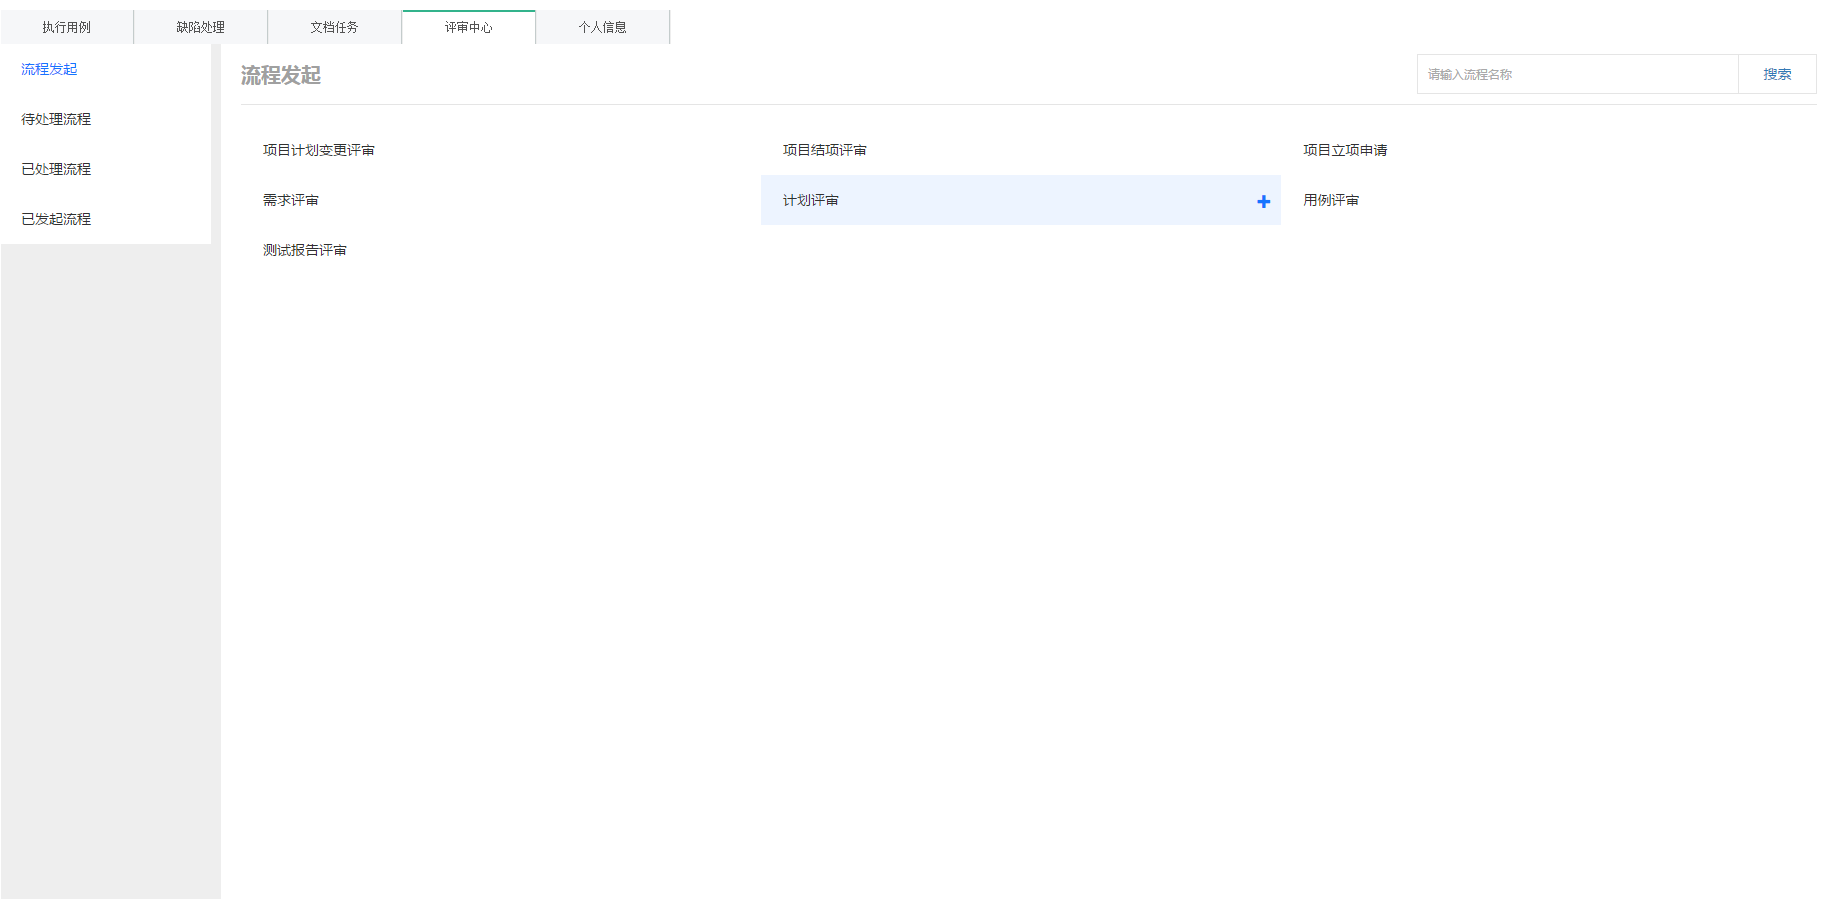Open 待处理流程 in the sidebar
1841x899 pixels.
coord(56,119)
